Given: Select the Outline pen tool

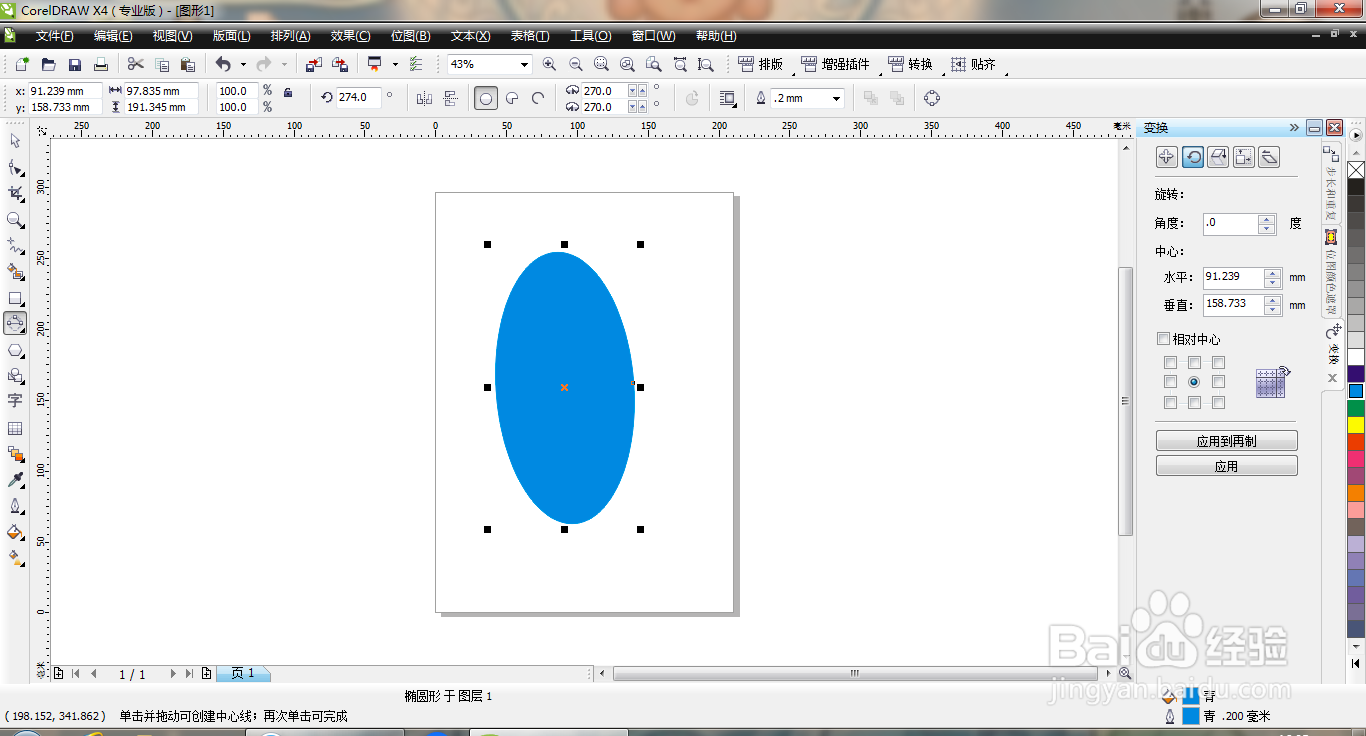Looking at the screenshot, I should click(x=15, y=506).
